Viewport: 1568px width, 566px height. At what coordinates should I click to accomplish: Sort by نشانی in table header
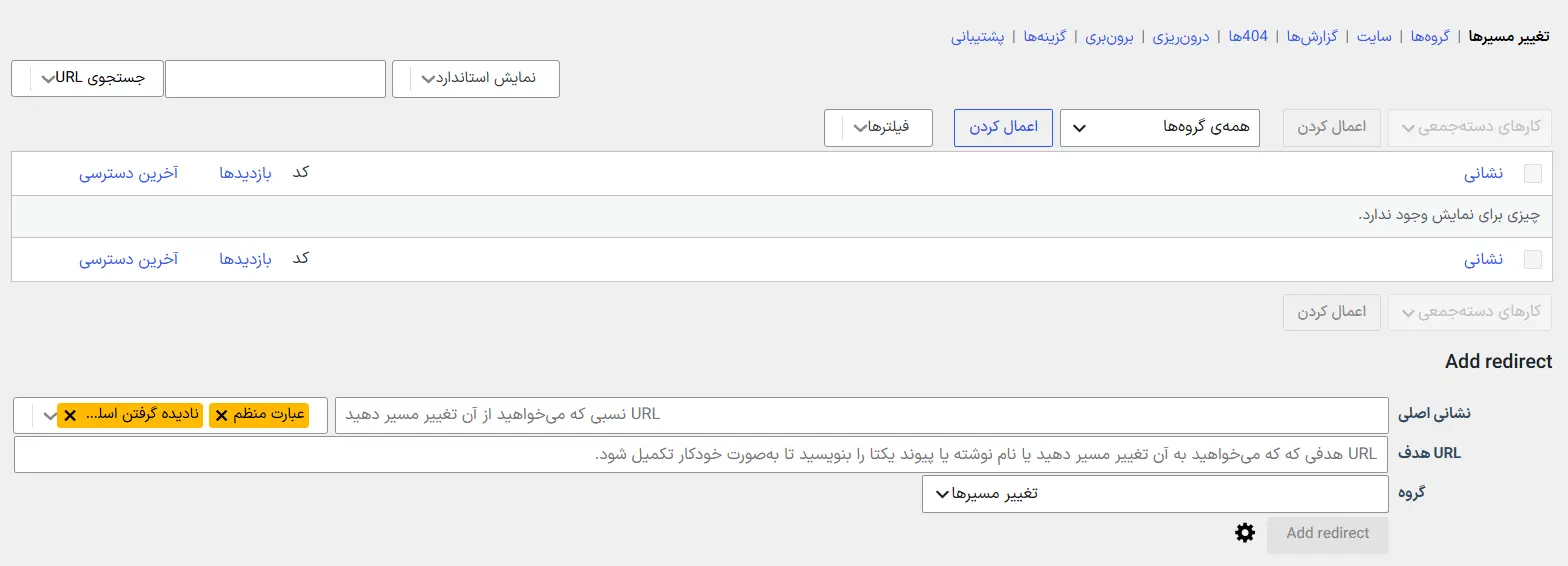coord(1484,173)
